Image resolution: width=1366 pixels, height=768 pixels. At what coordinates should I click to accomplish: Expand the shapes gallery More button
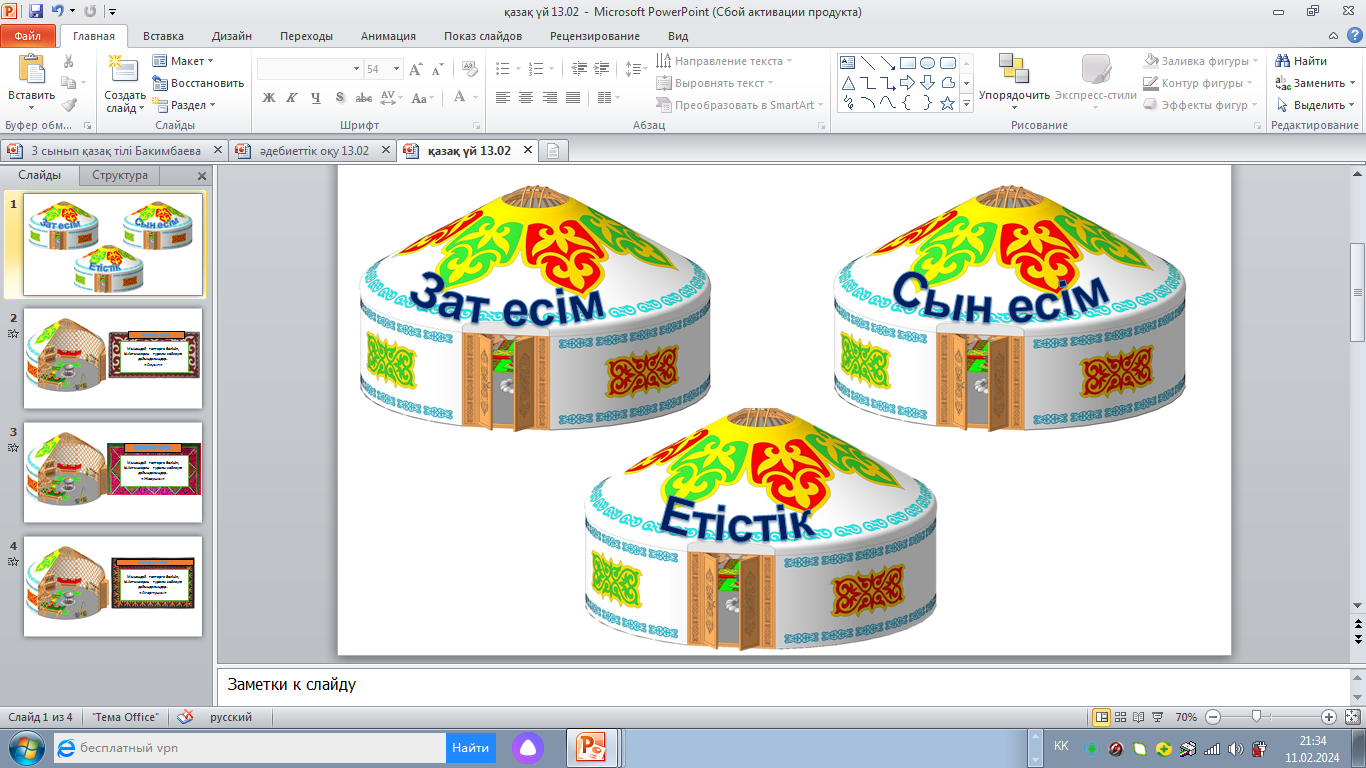point(967,103)
